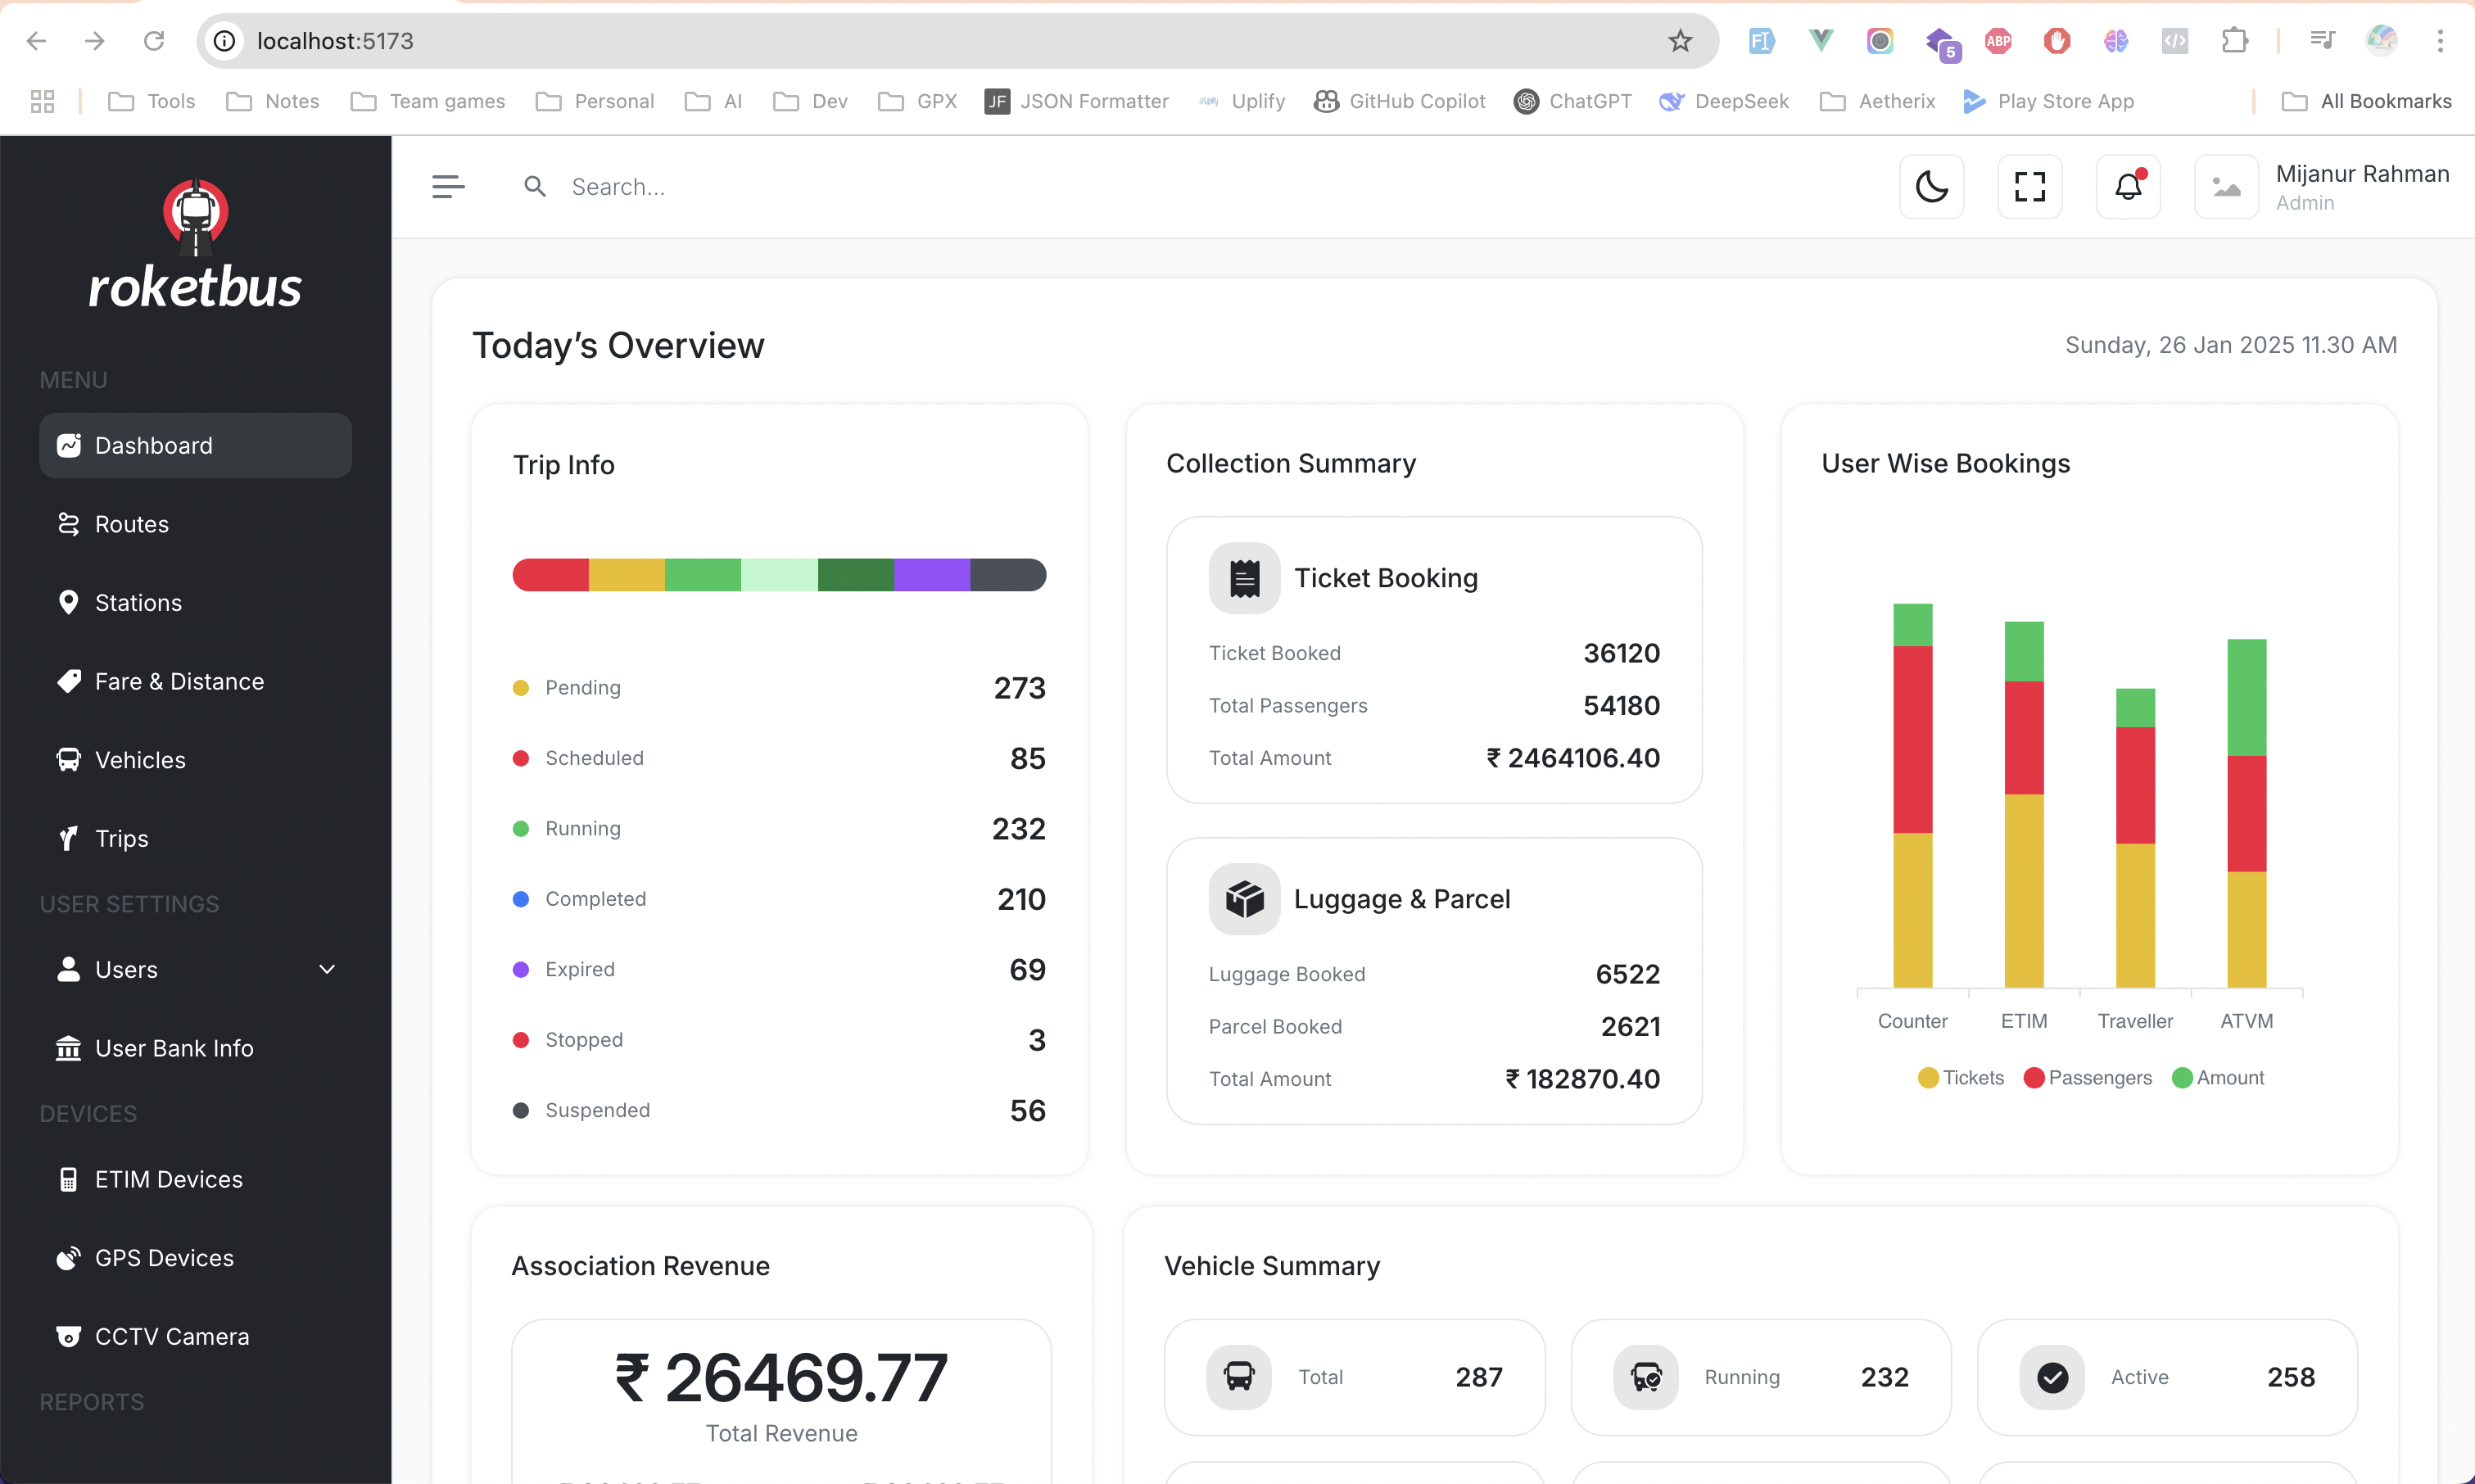
Task: Click the Ticket Booking receipt icon
Action: 1244,578
